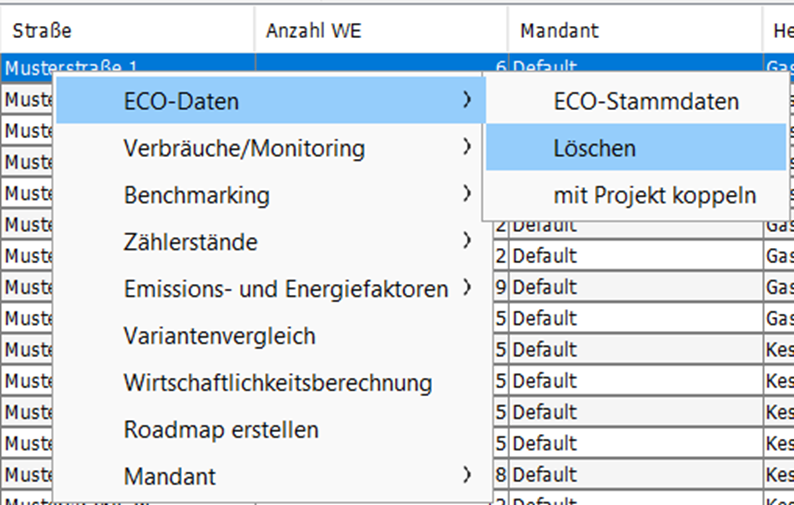Screen dimensions: 794x505
Task: Open the ECO-Daten submenu entry
Action: [181, 101]
